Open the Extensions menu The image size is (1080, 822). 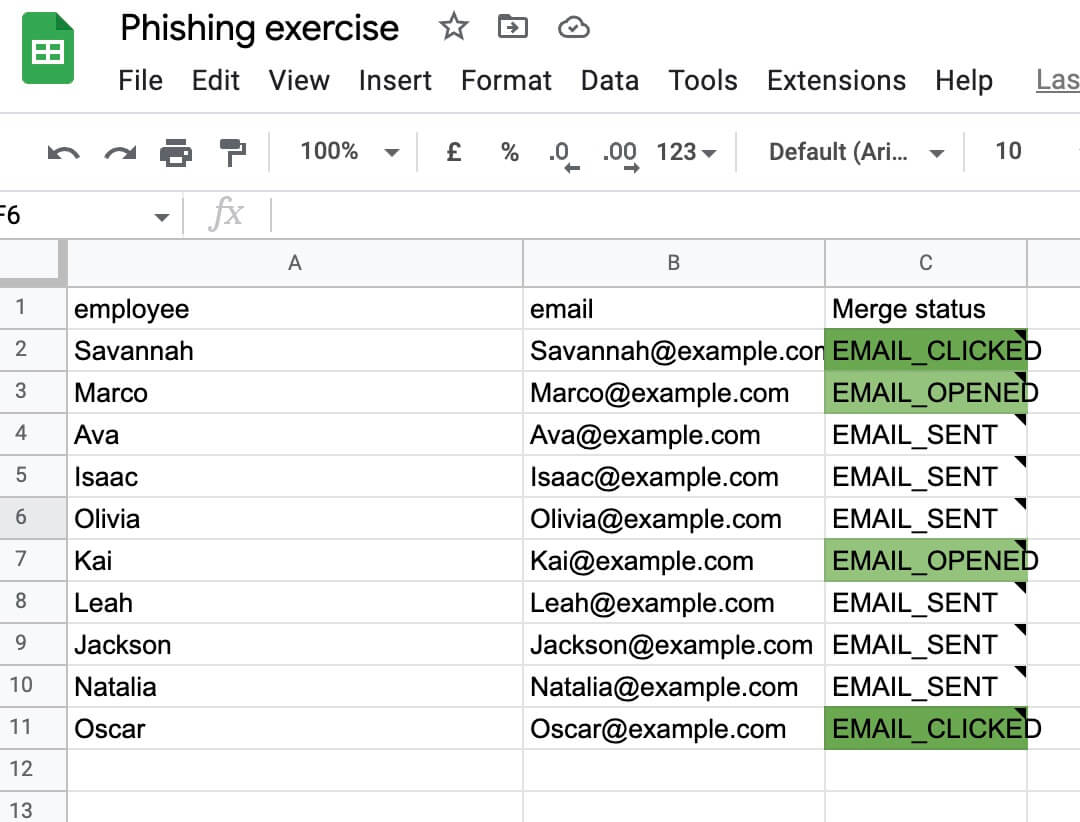(836, 81)
